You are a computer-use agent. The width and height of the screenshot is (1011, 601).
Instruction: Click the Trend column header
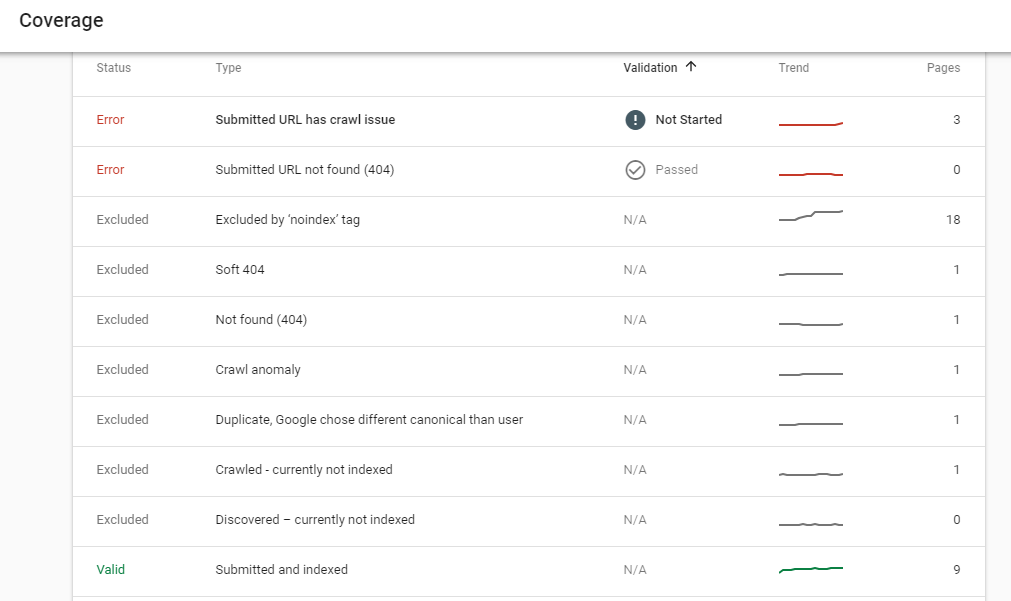click(794, 68)
